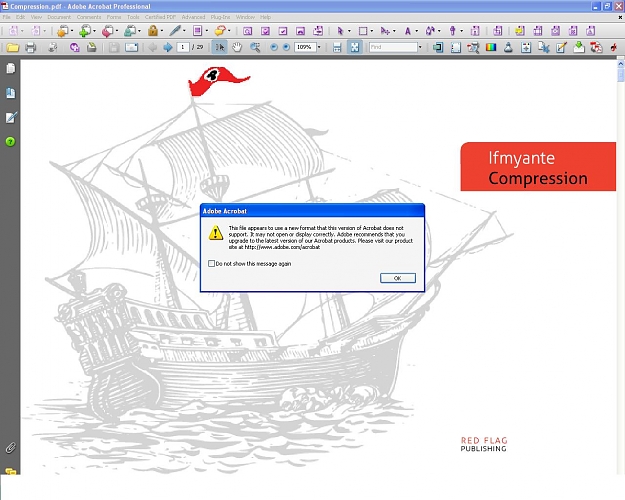Click the scrolling pages (fit width) icon
Screen dimensions: 625x500
[x=337, y=47]
